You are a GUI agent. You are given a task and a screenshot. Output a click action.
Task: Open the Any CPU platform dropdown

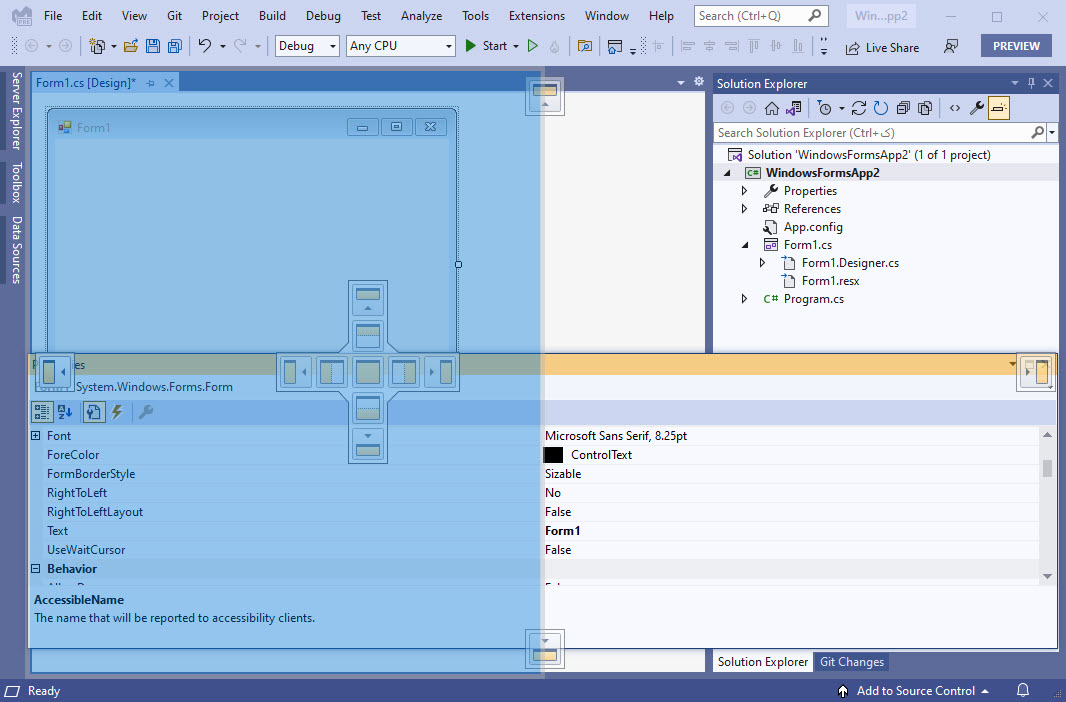[400, 46]
